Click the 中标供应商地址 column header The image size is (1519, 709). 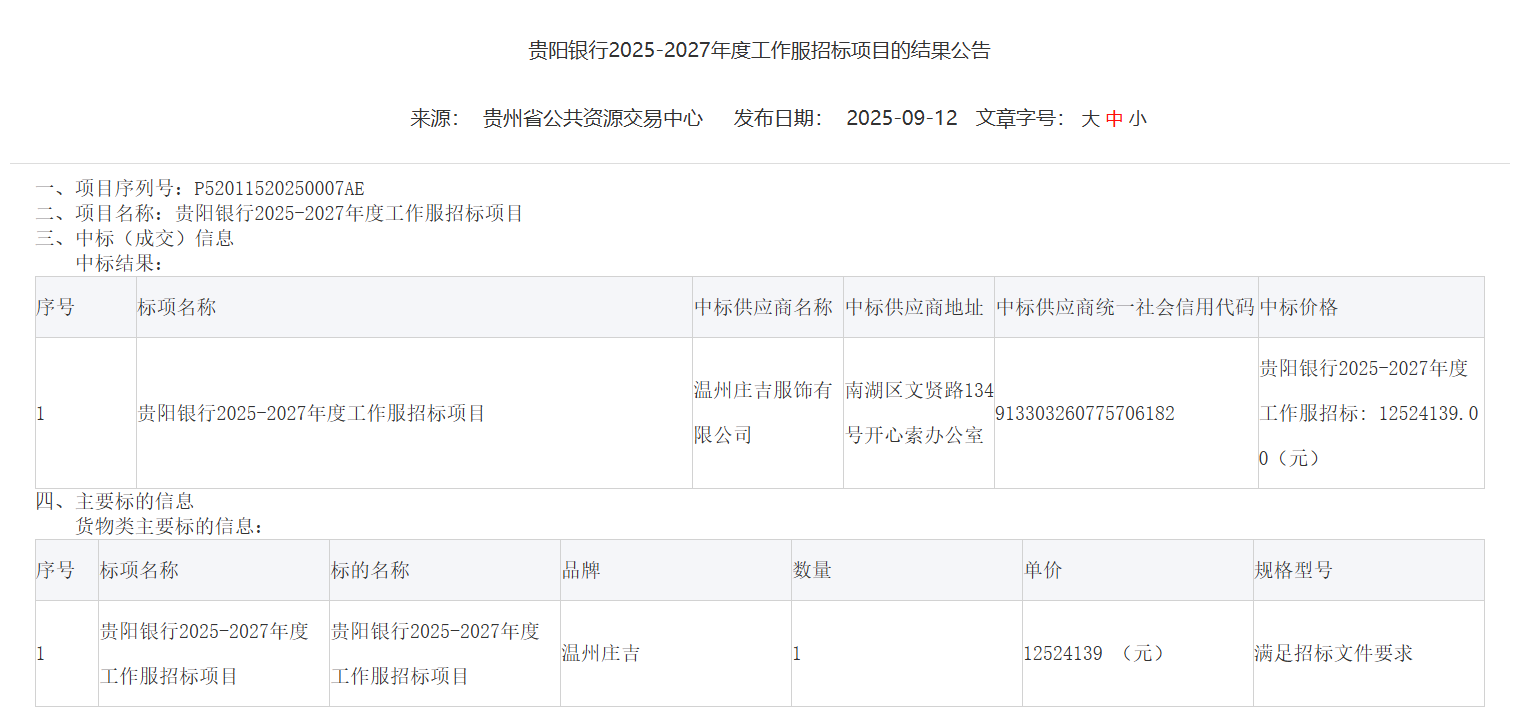tap(915, 308)
